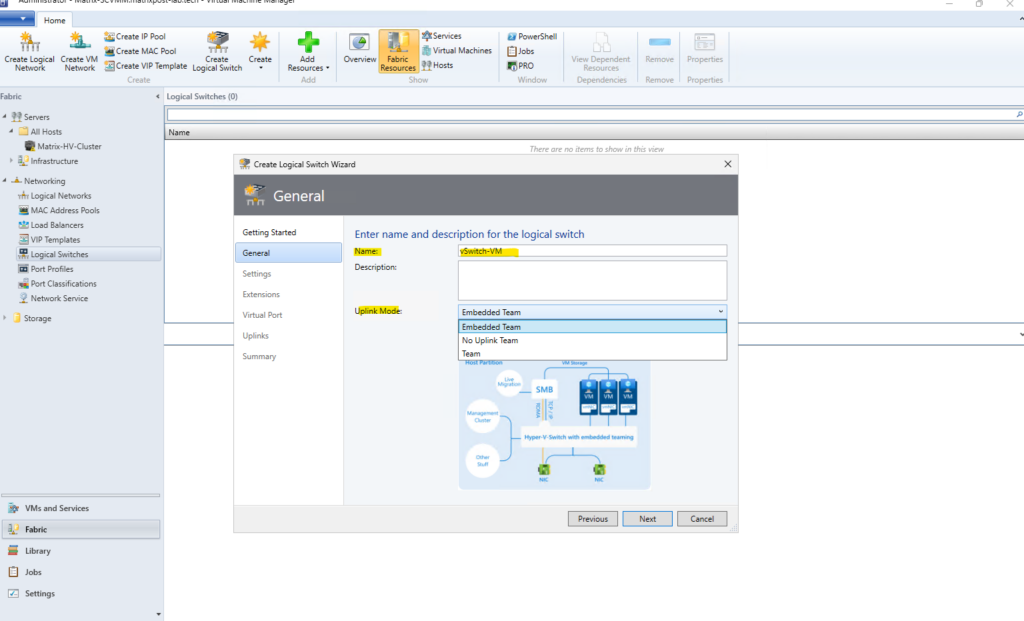The image size is (1024, 621).
Task: Show Virtual Machines in the ribbon
Action: 456,50
